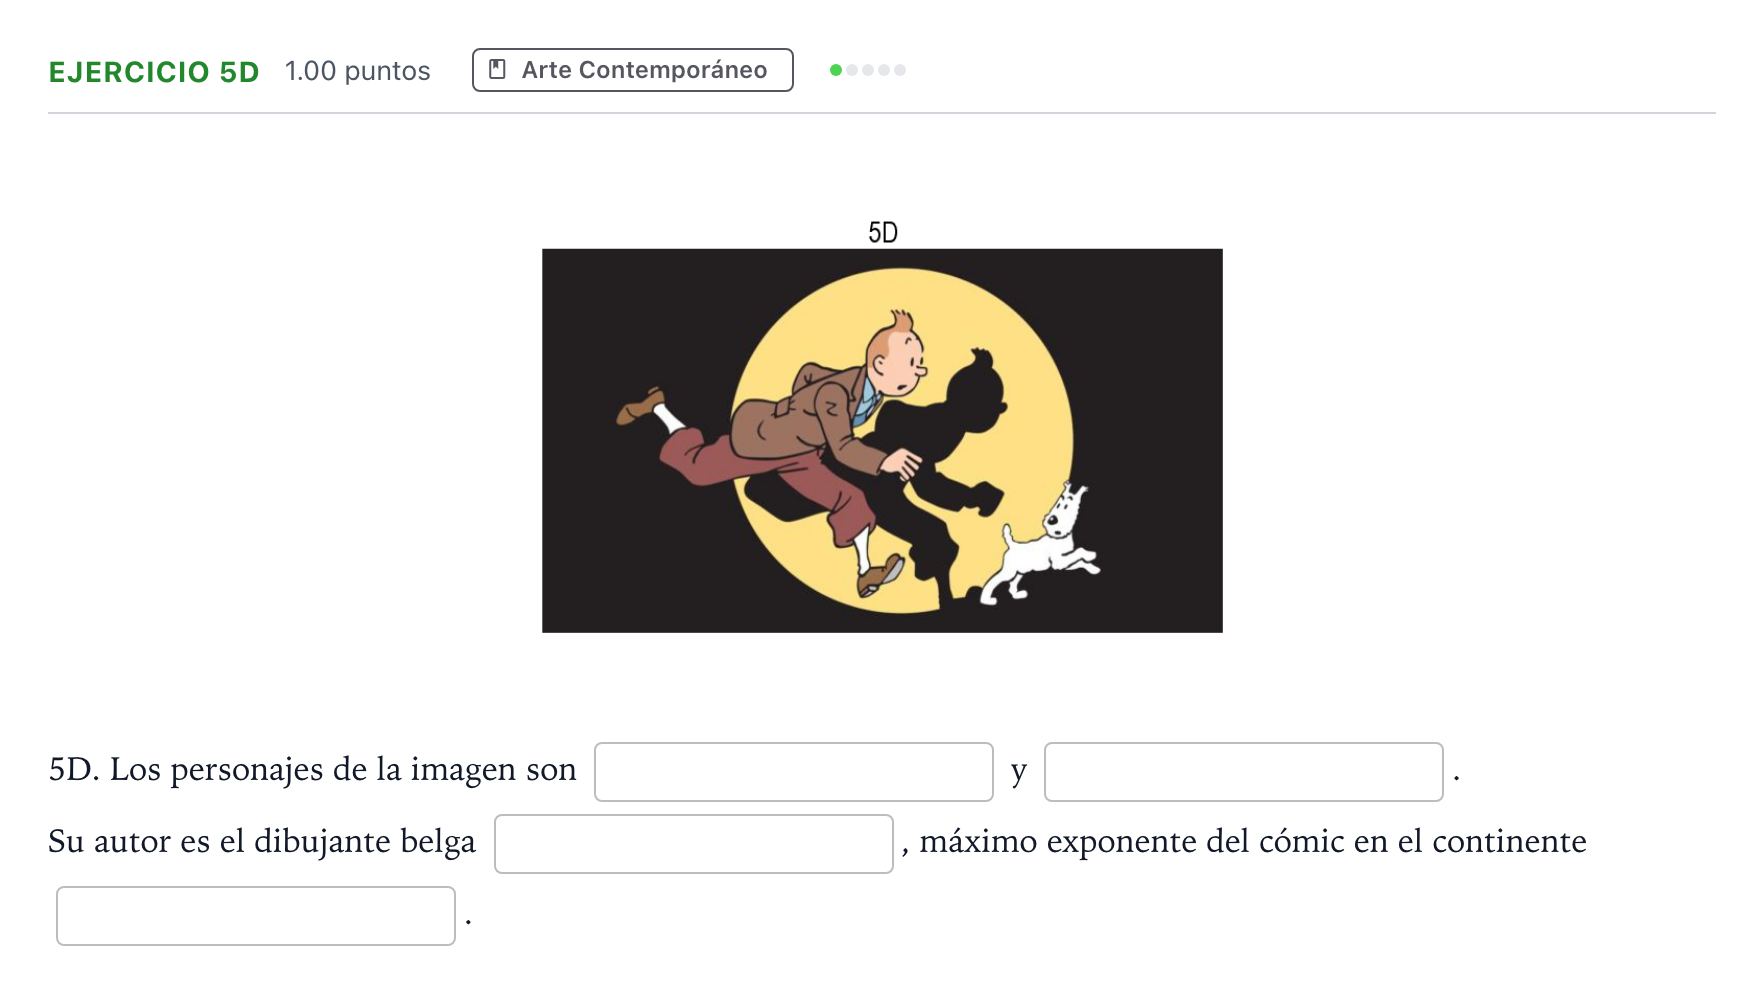Select the green first progress dot
This screenshot has width=1764, height=998.
pyautogui.click(x=836, y=70)
